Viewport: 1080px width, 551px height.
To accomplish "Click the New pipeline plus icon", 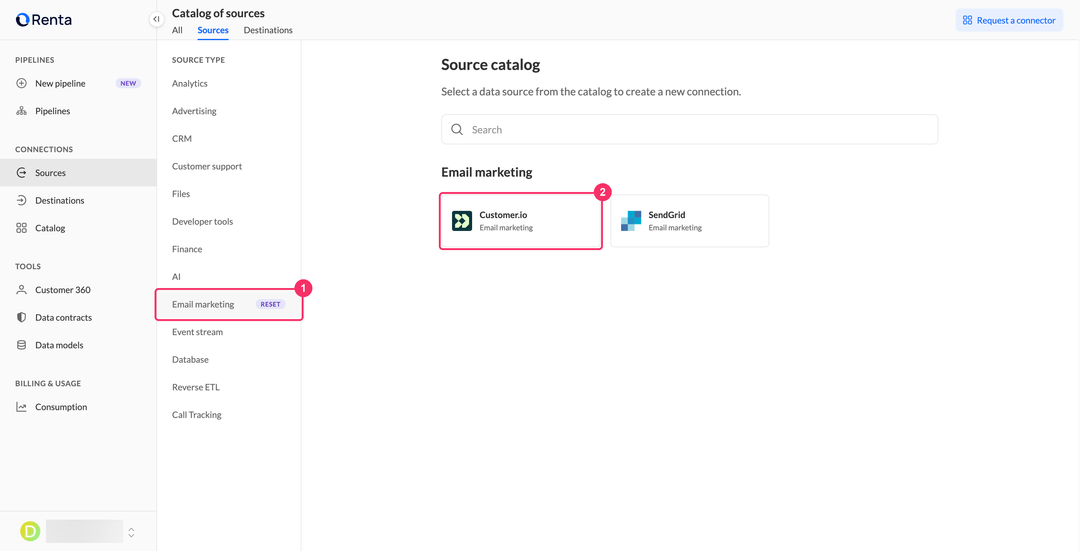I will [x=21, y=83].
